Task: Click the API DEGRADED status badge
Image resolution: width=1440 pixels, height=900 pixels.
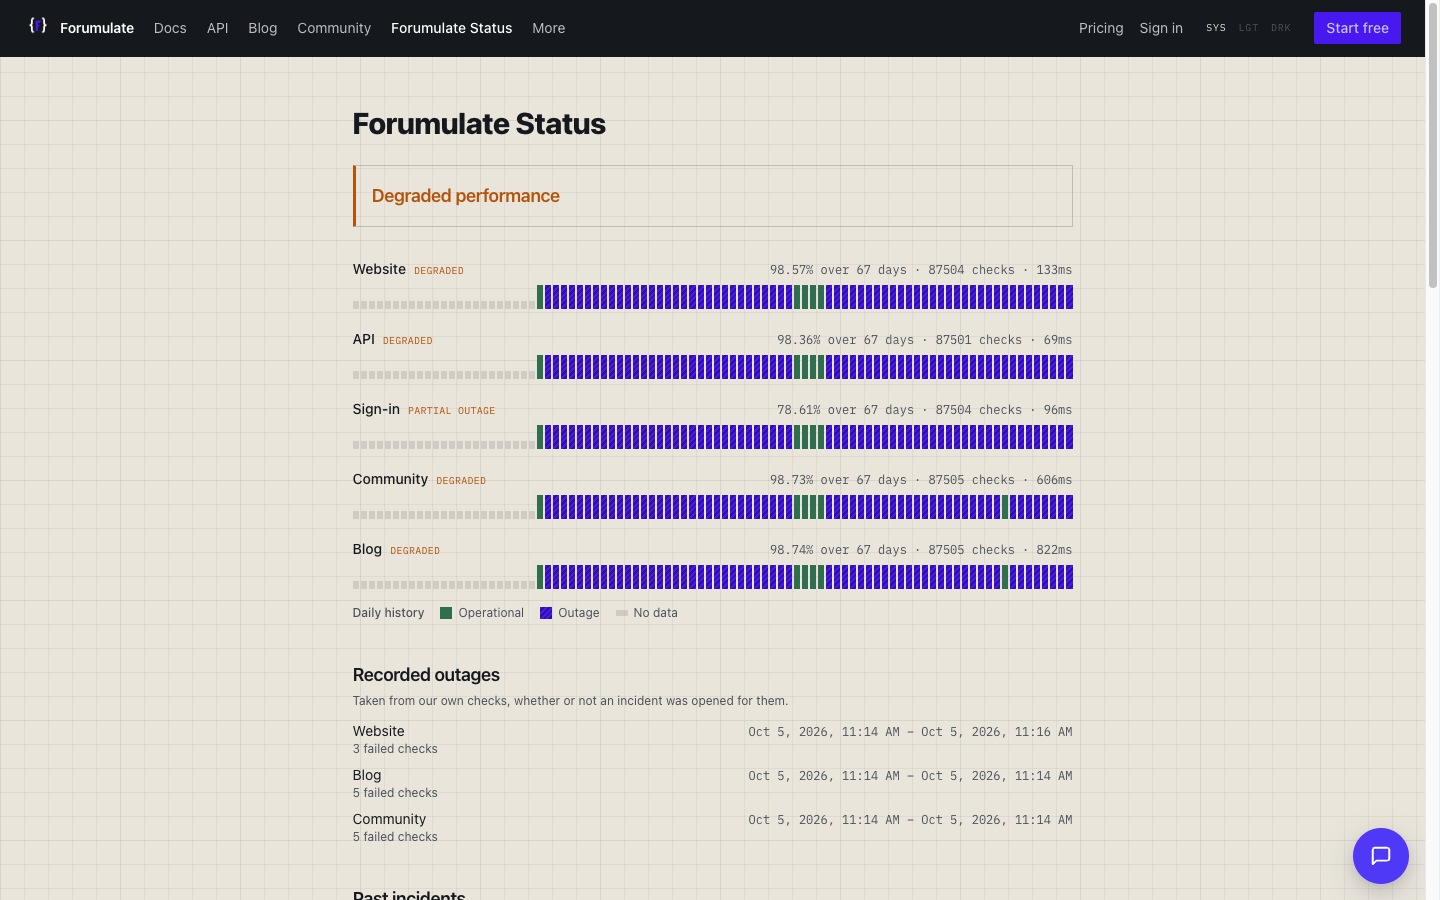Action: [408, 341]
